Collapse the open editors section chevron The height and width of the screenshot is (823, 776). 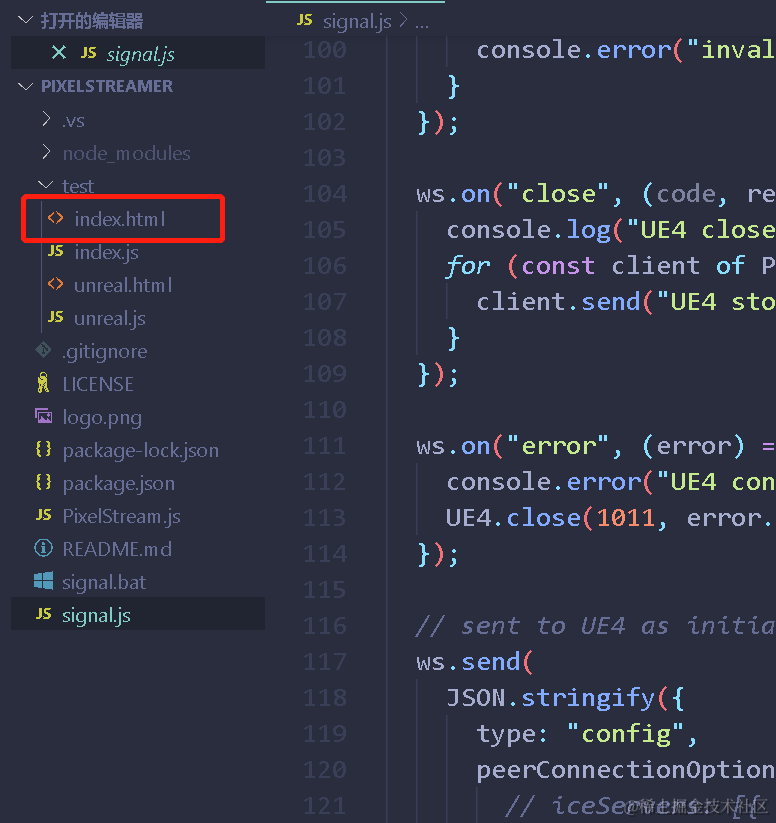click(25, 20)
